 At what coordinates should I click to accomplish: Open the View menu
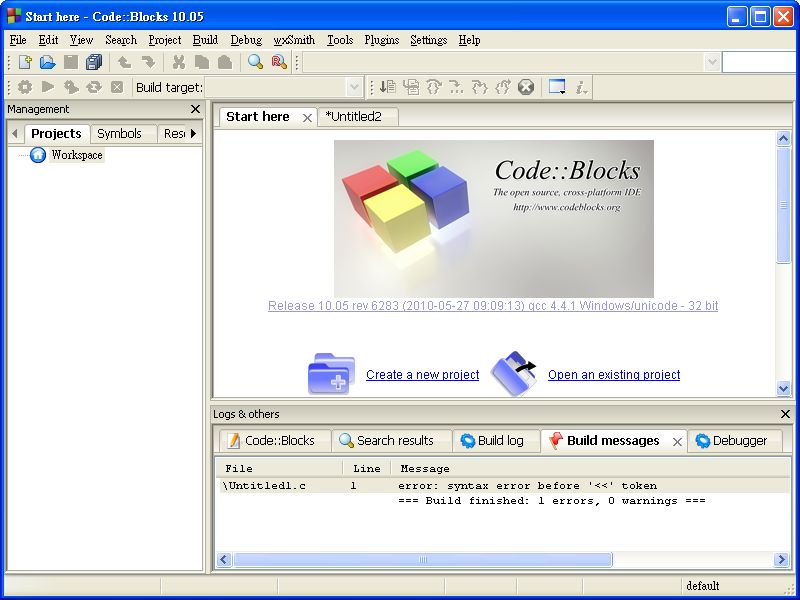point(81,40)
